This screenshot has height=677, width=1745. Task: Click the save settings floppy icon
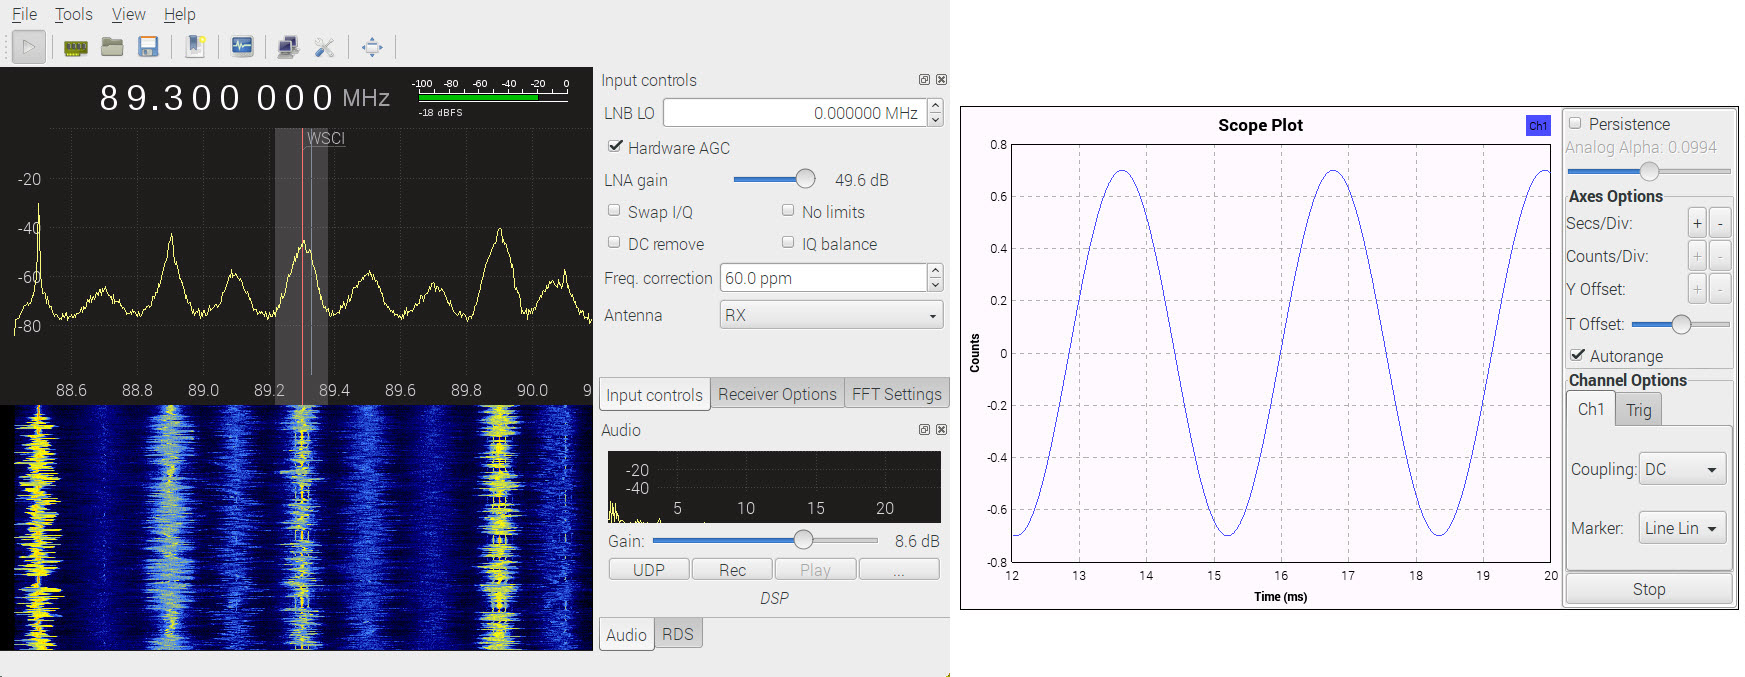[148, 47]
